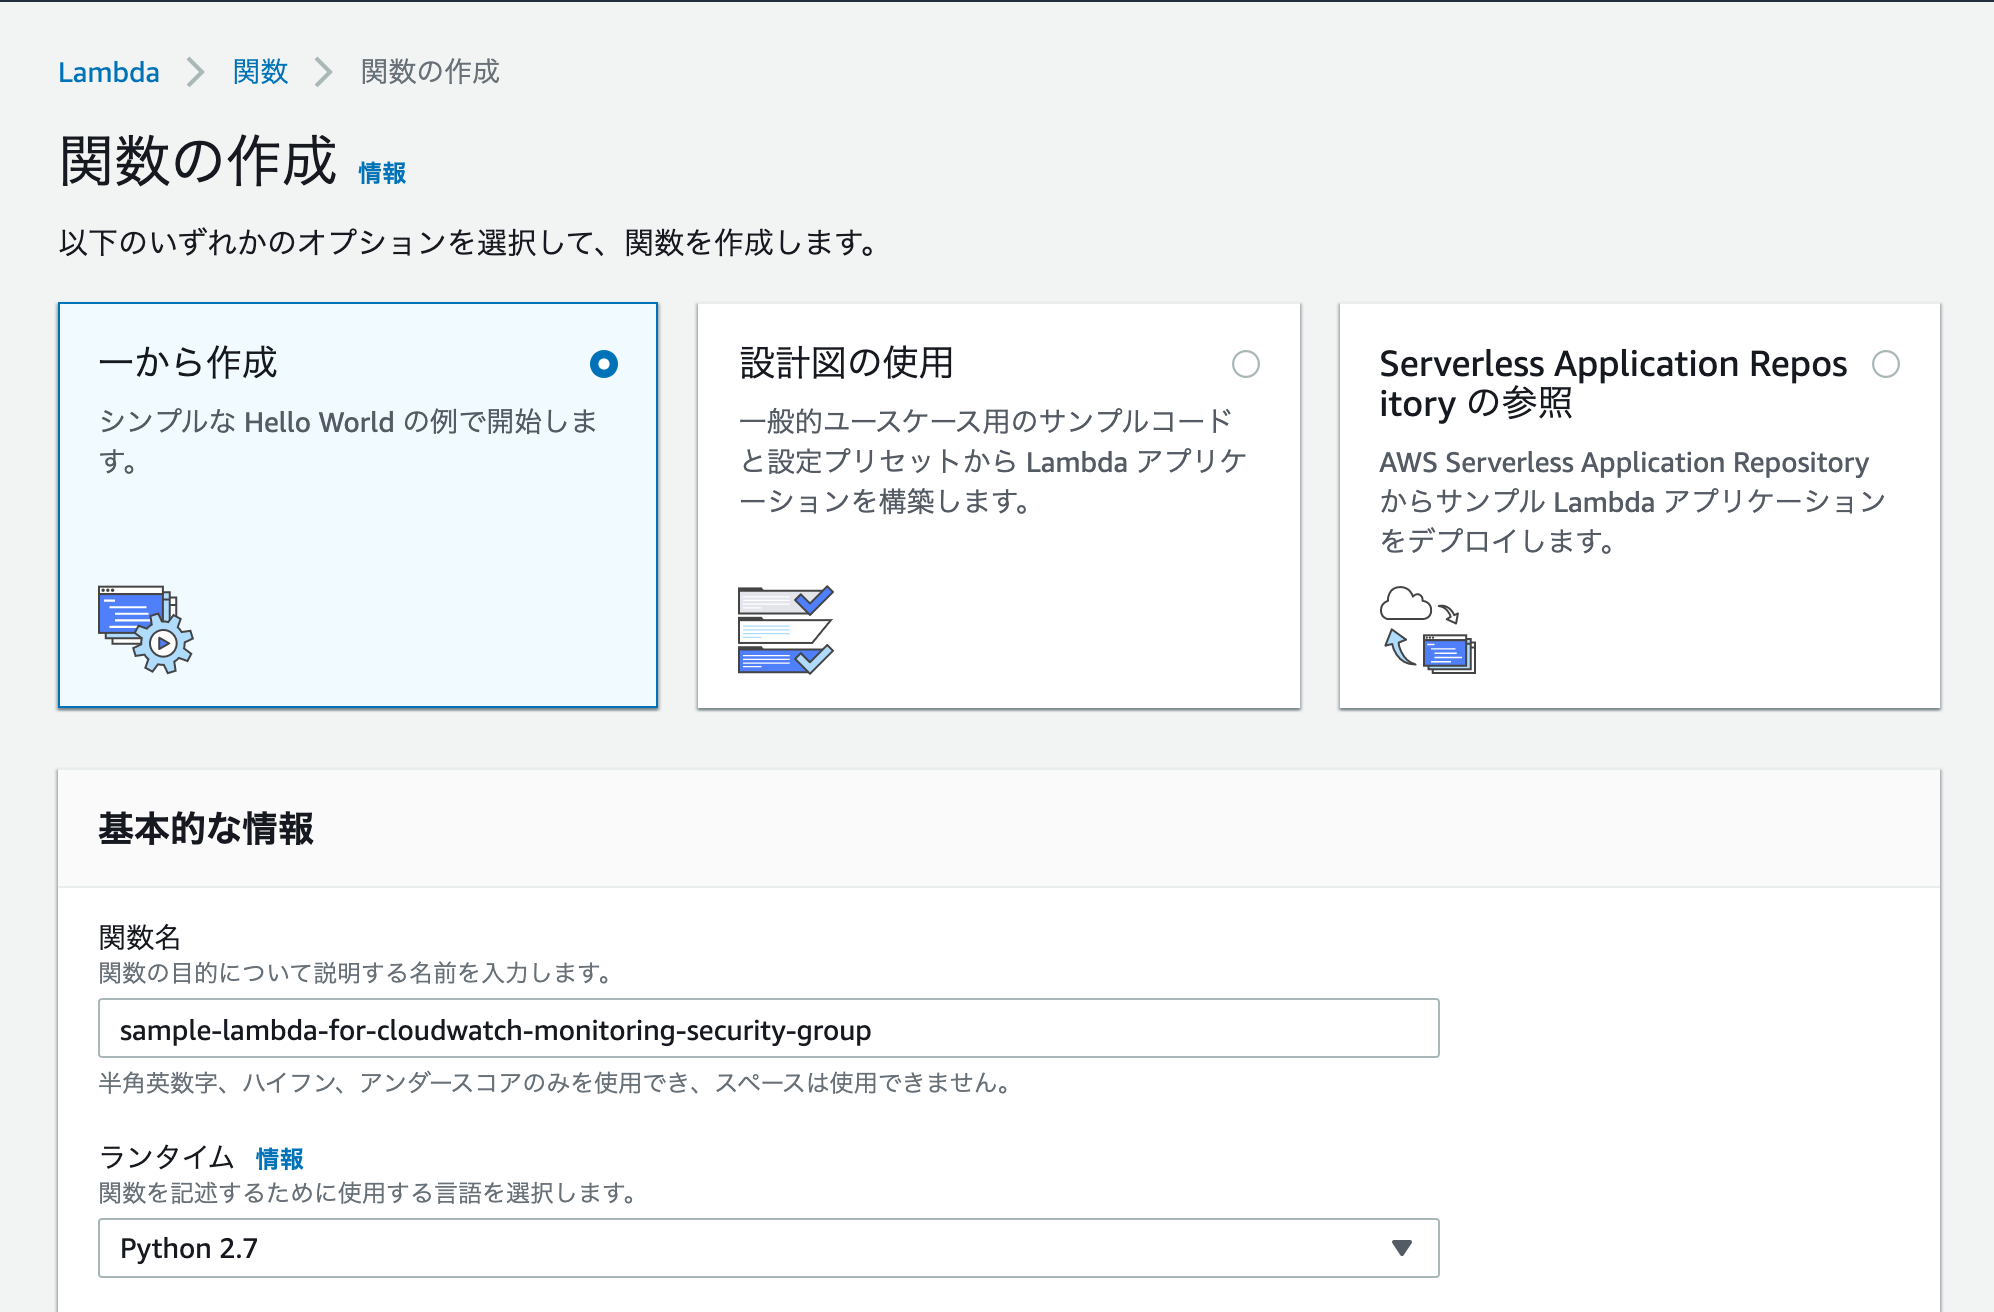Click the 関数名 input field

(768, 1028)
